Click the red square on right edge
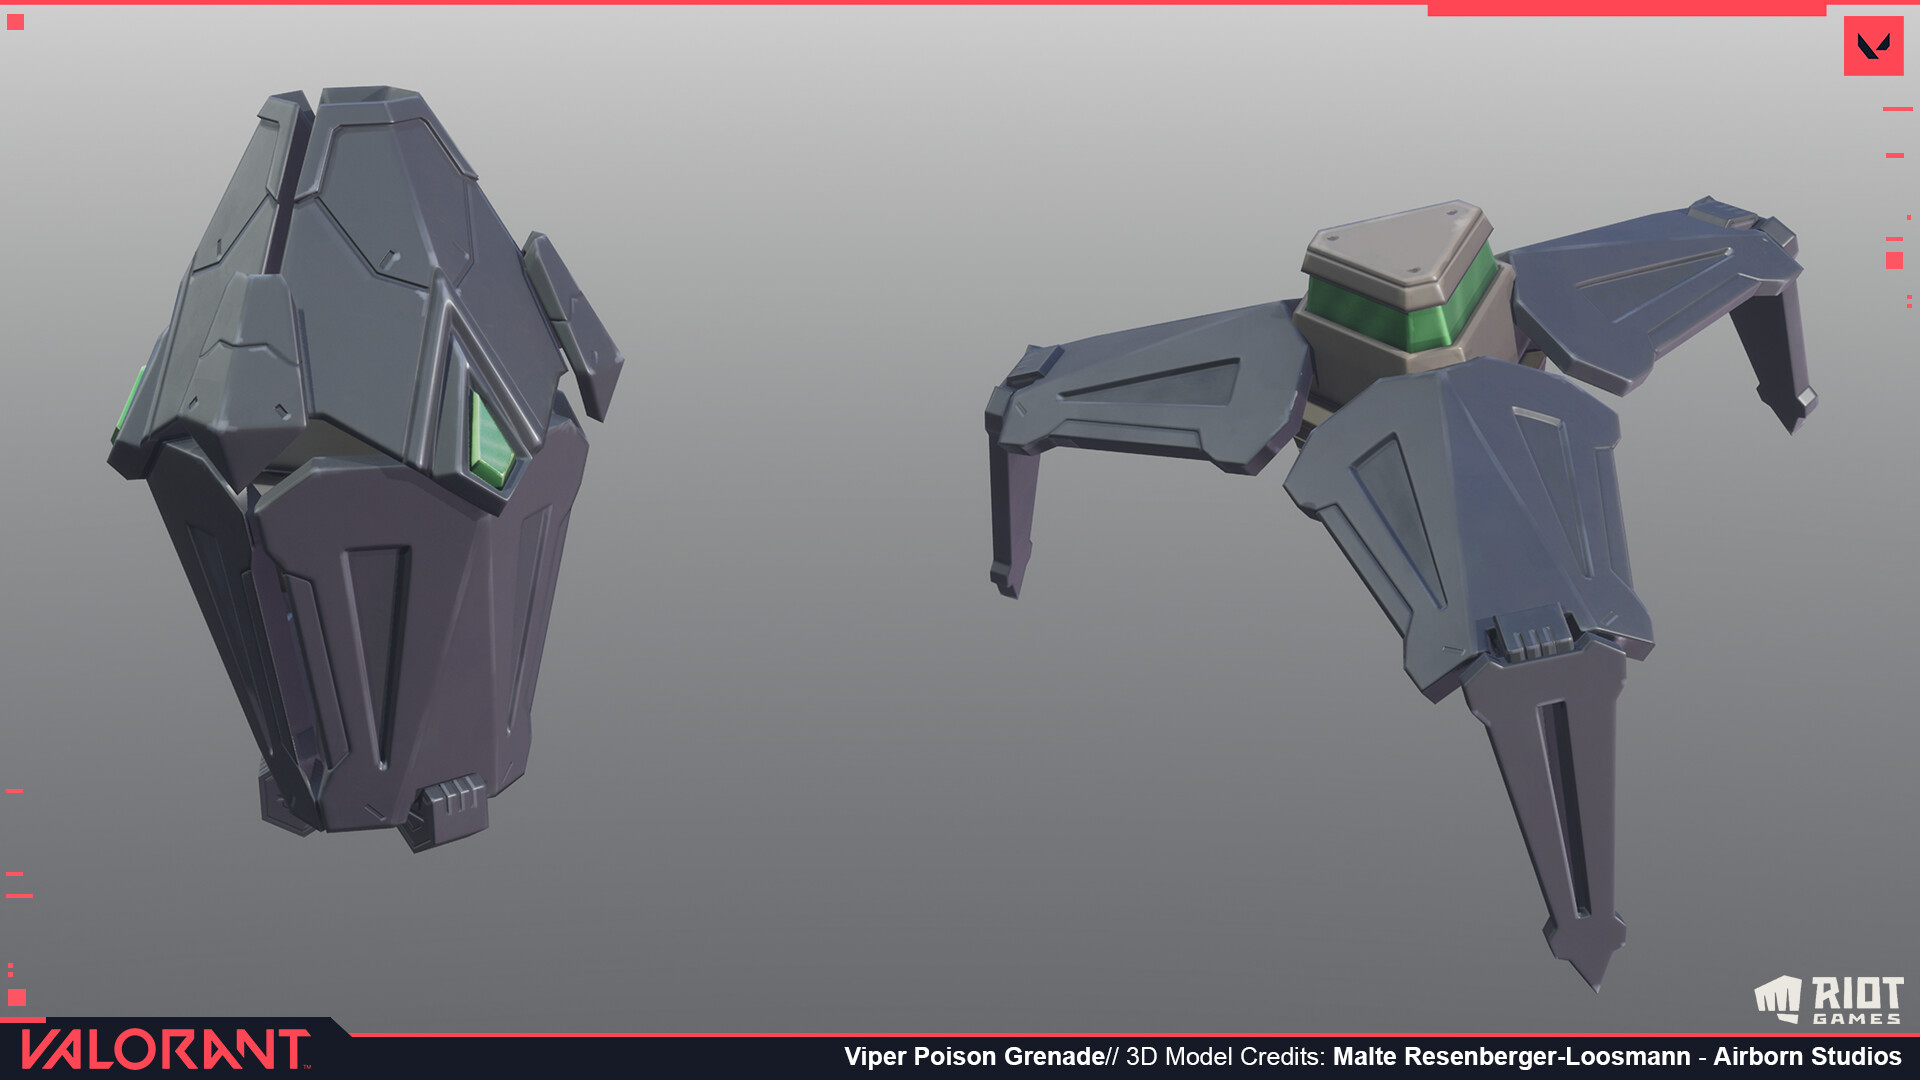The image size is (1920, 1080). 1894,260
